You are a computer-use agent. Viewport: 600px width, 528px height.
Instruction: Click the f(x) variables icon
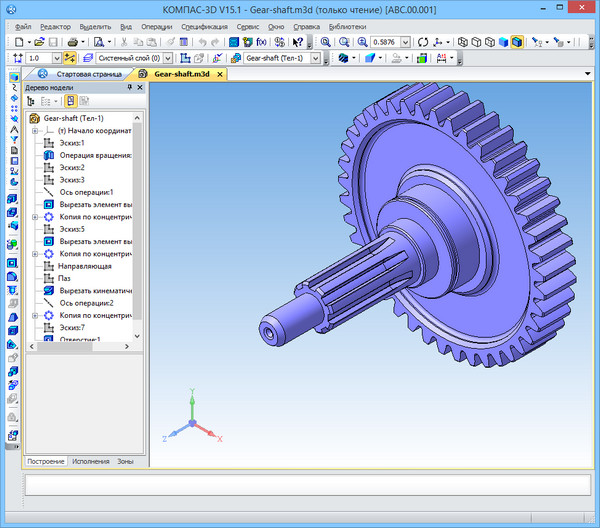click(x=261, y=42)
